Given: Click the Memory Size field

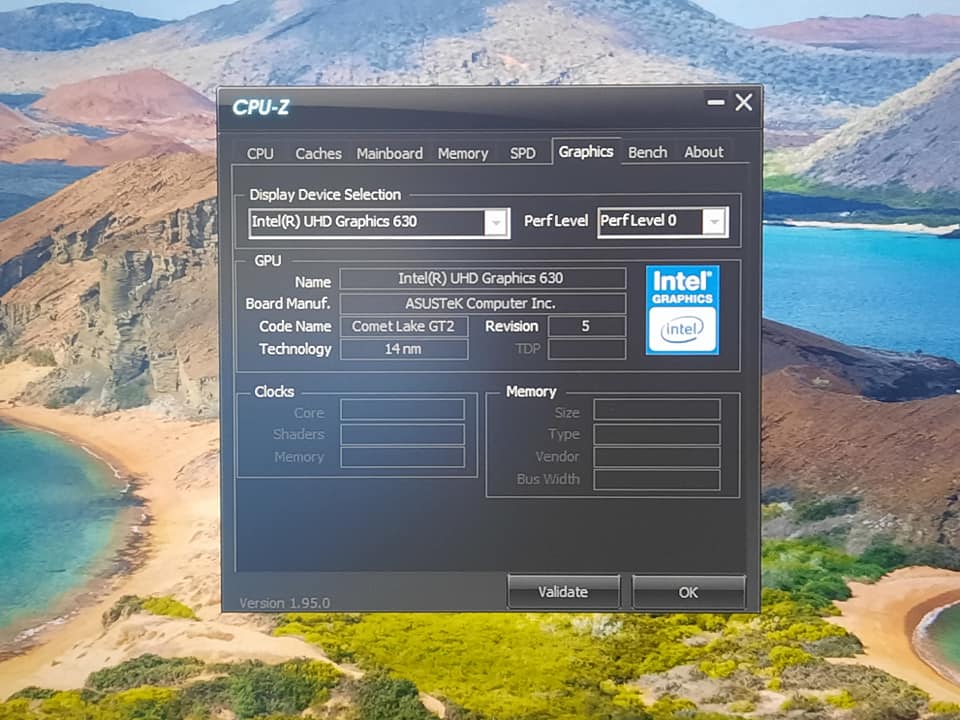Looking at the screenshot, I should coord(657,410).
